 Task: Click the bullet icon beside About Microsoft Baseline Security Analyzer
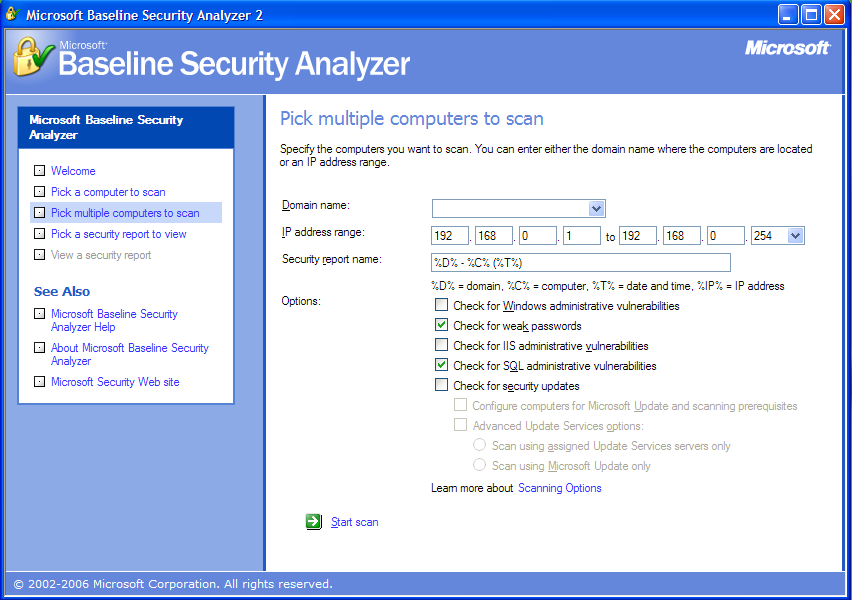point(39,347)
